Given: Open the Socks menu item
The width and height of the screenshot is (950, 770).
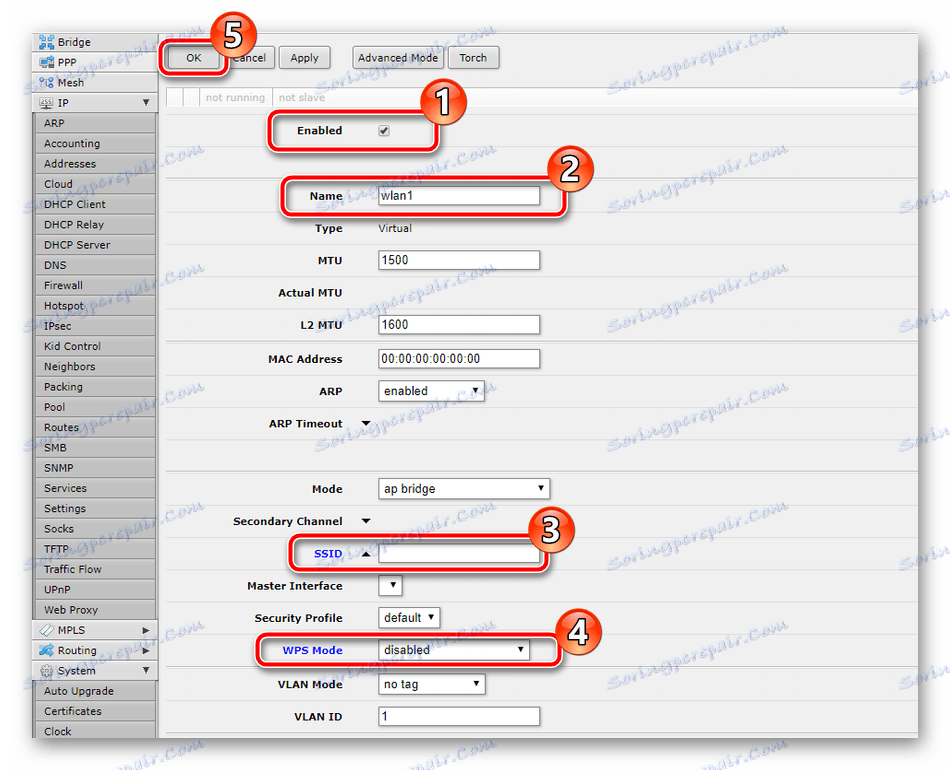Looking at the screenshot, I should point(95,529).
